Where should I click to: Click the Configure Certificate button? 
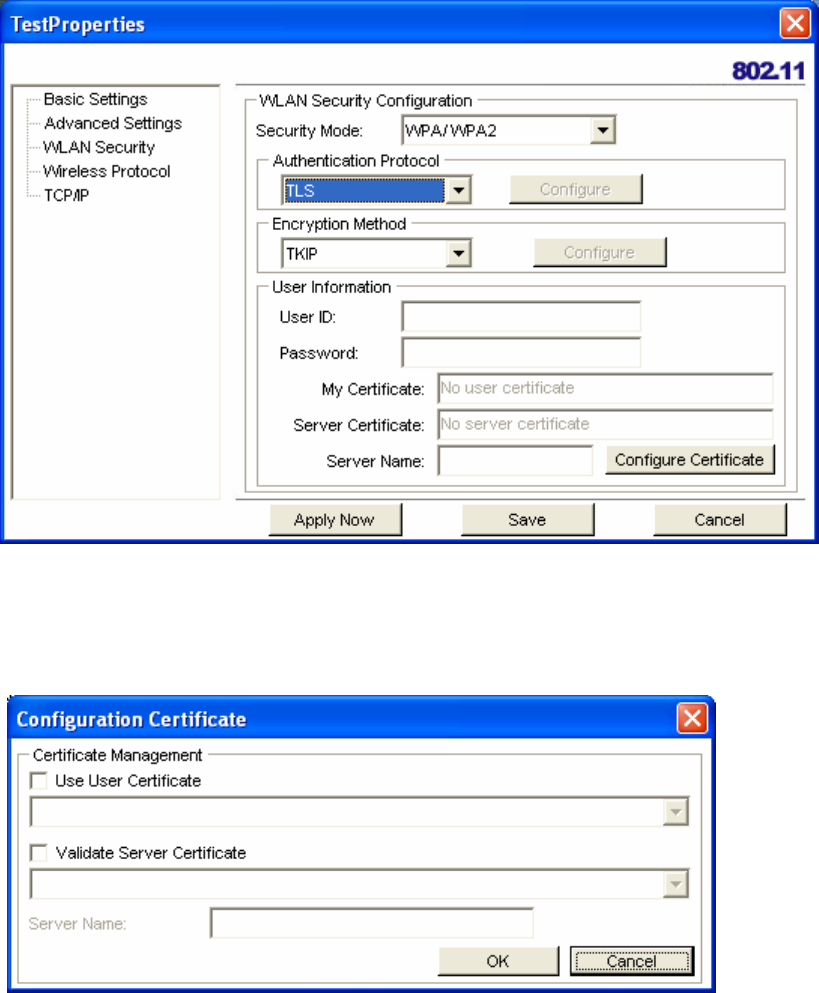690,460
